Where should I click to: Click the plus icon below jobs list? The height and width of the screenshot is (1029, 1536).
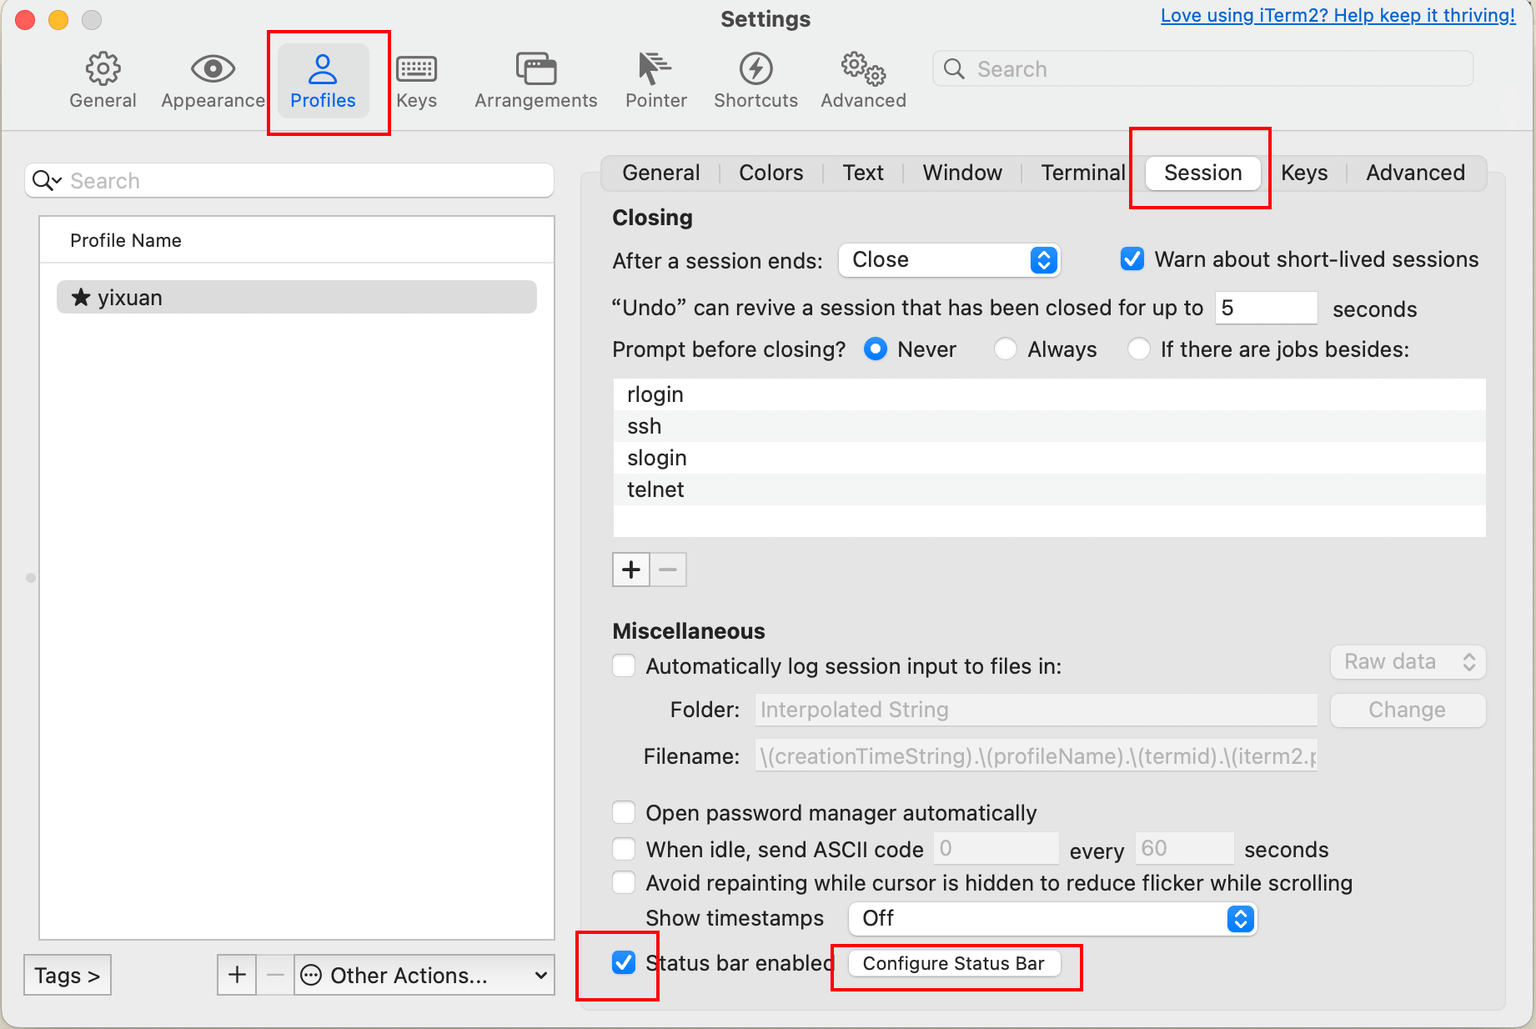(x=631, y=570)
